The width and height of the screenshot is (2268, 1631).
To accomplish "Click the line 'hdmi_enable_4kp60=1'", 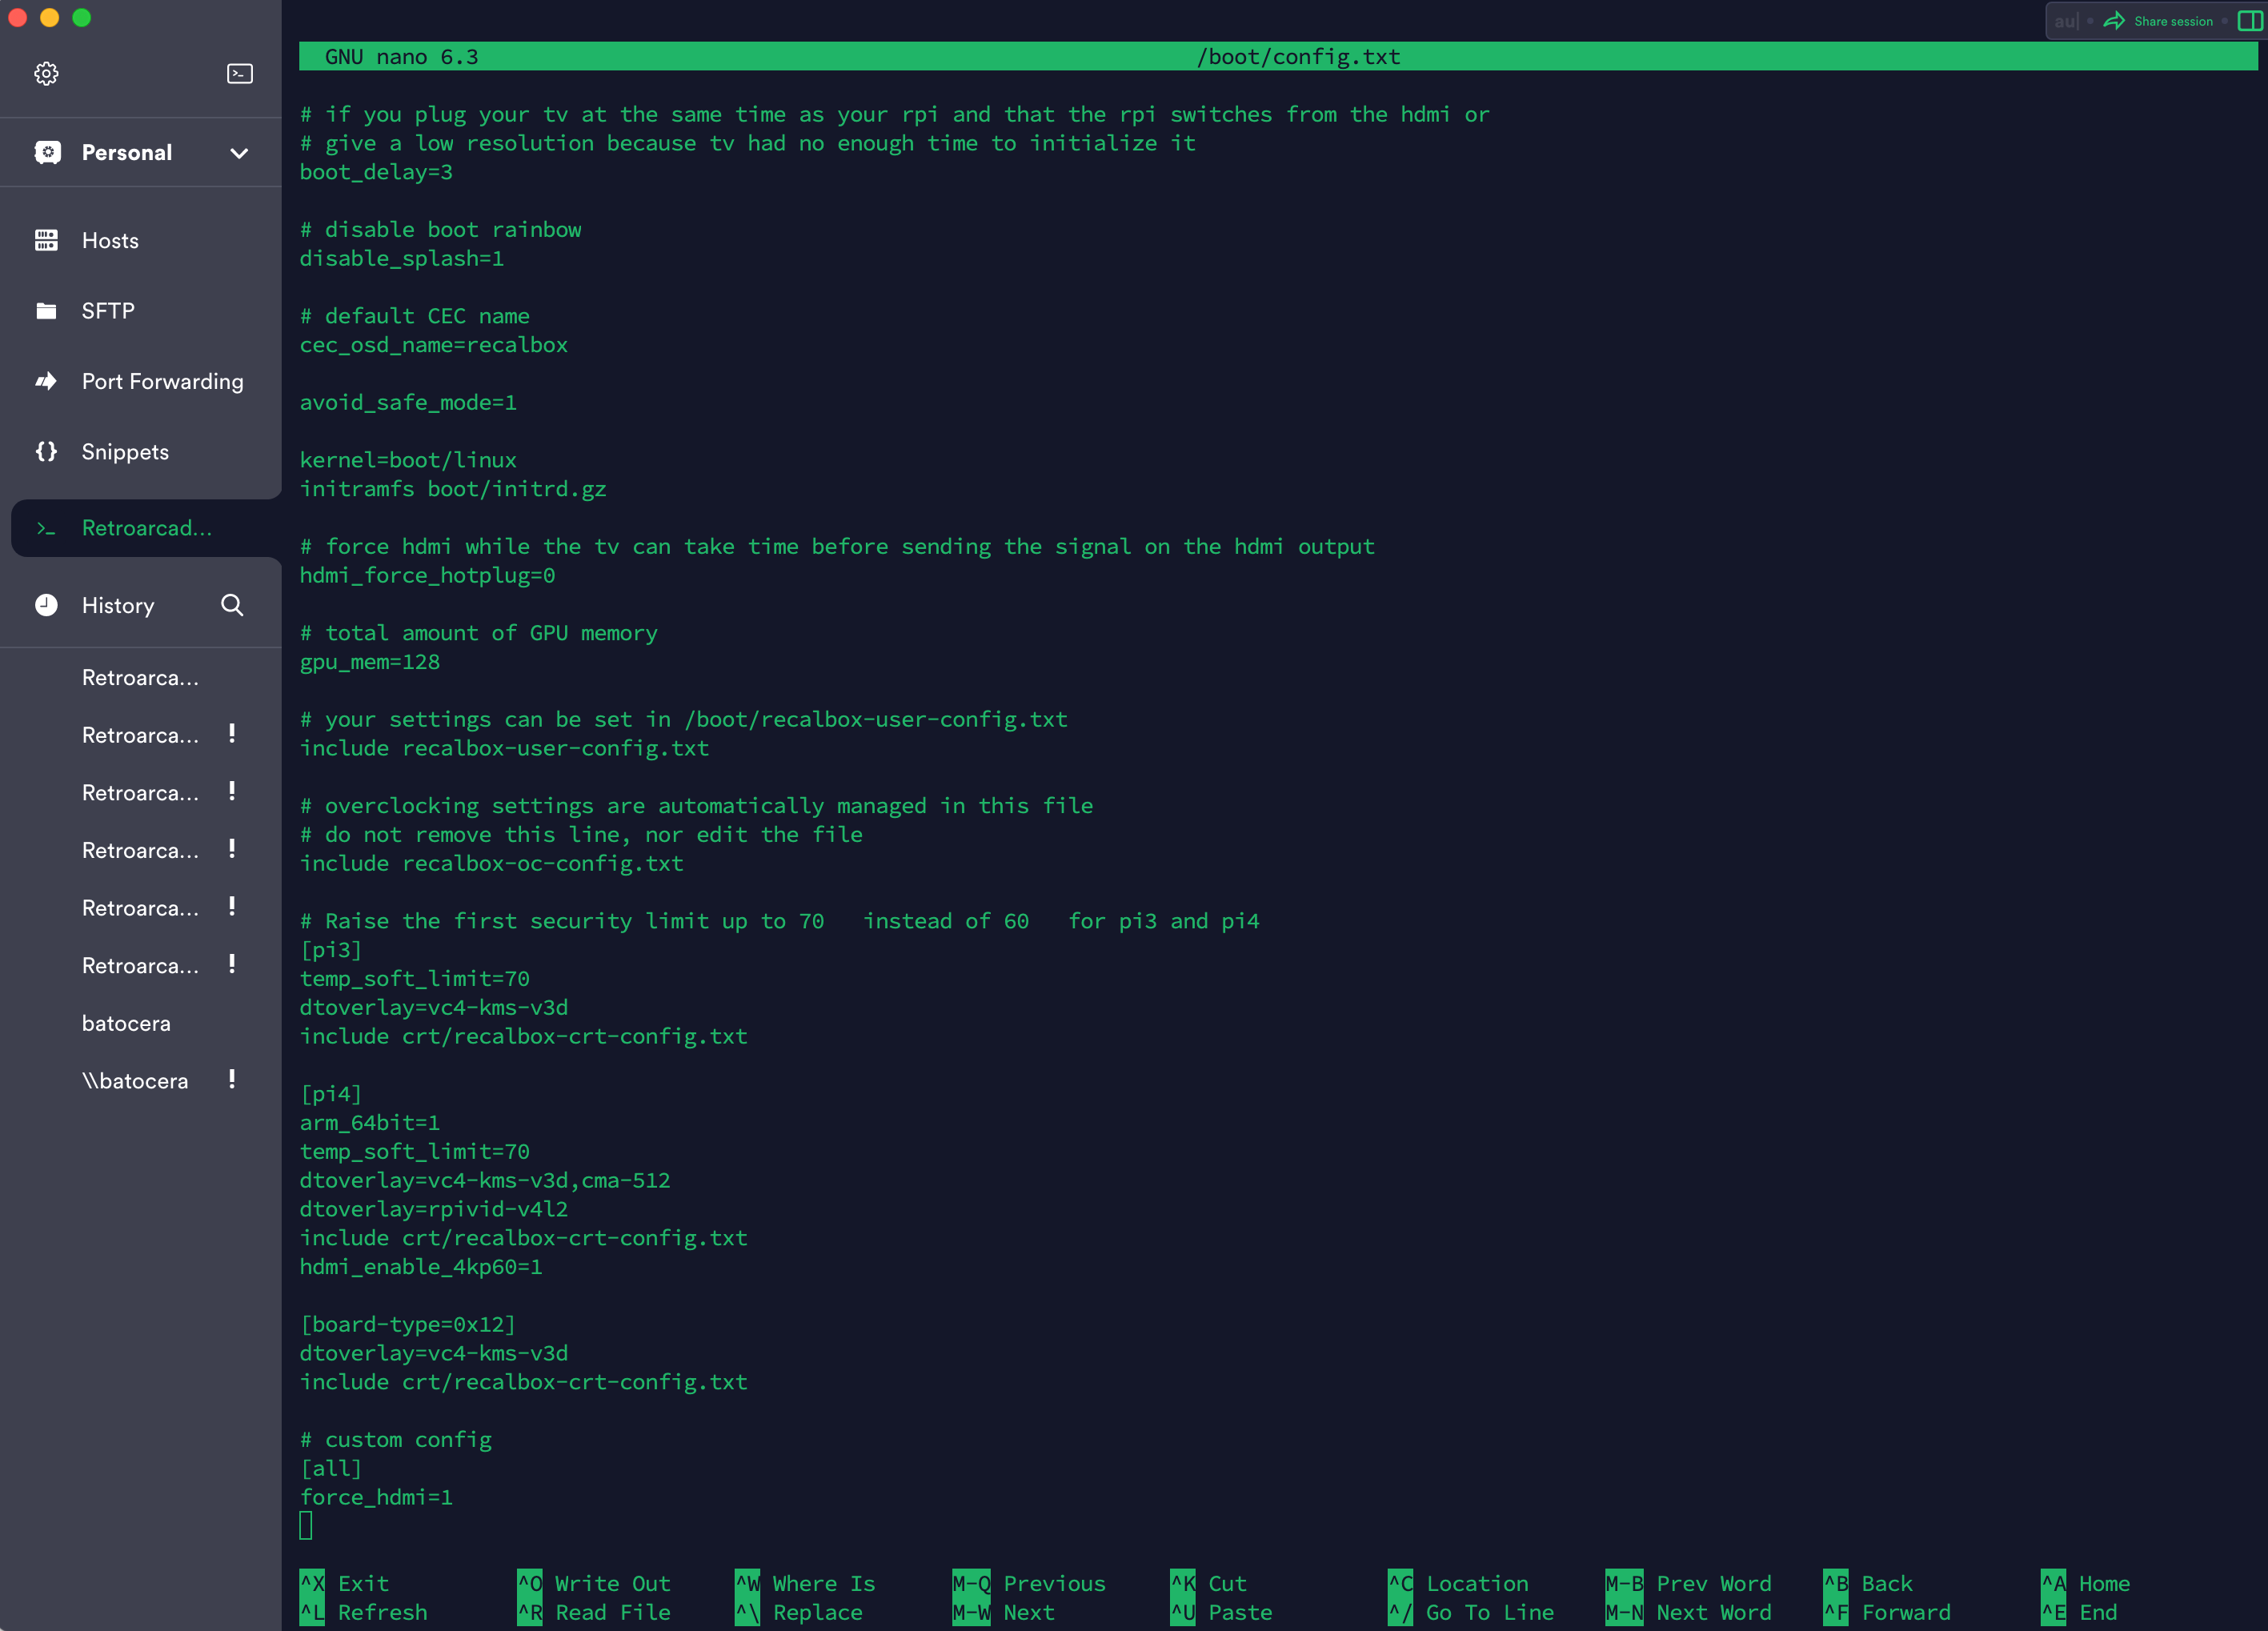I will coord(421,1267).
